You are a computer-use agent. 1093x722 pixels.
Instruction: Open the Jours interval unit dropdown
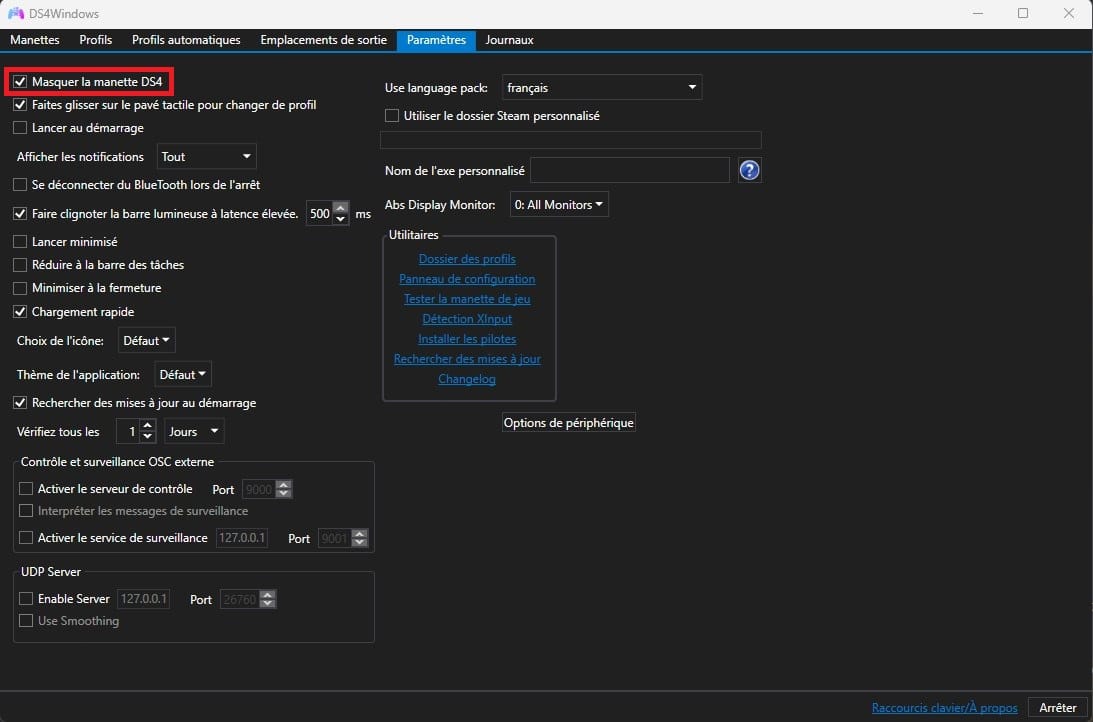click(x=194, y=431)
